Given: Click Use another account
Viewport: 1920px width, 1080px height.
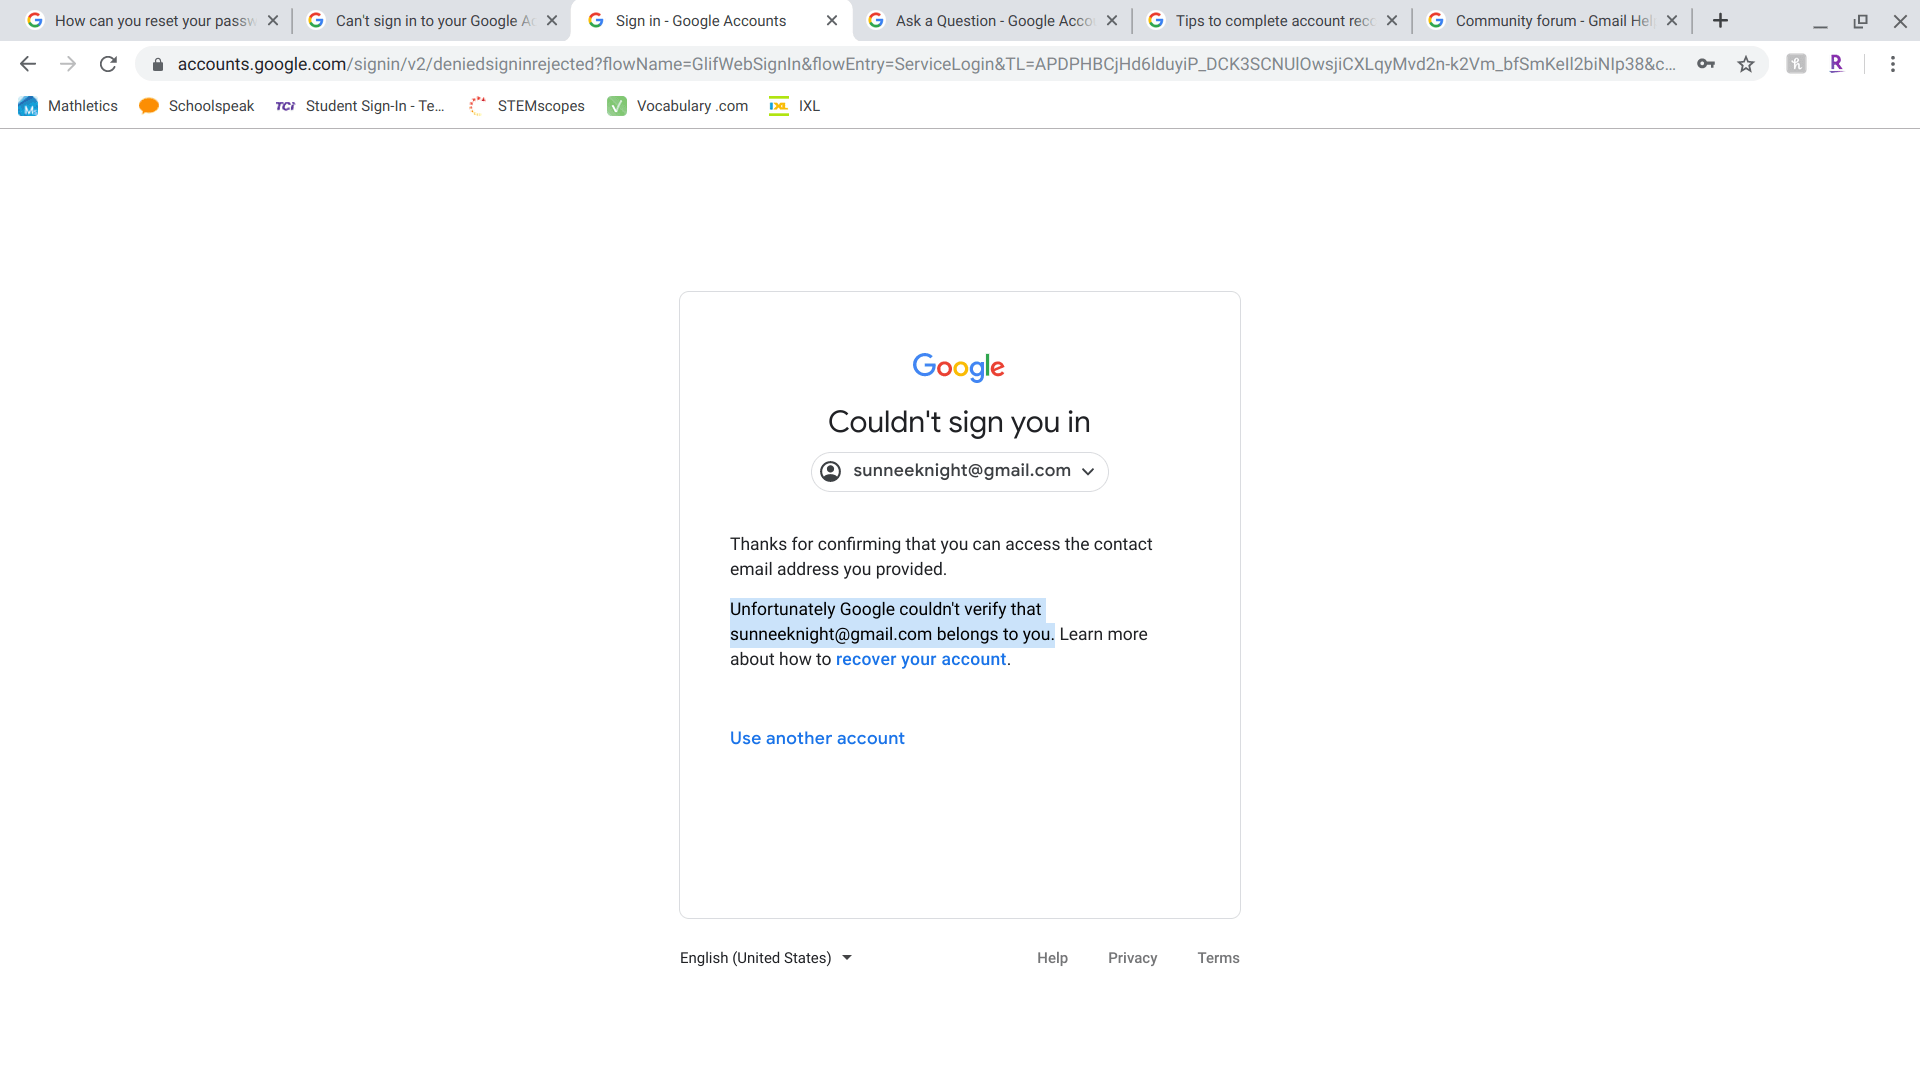Looking at the screenshot, I should coord(817,738).
